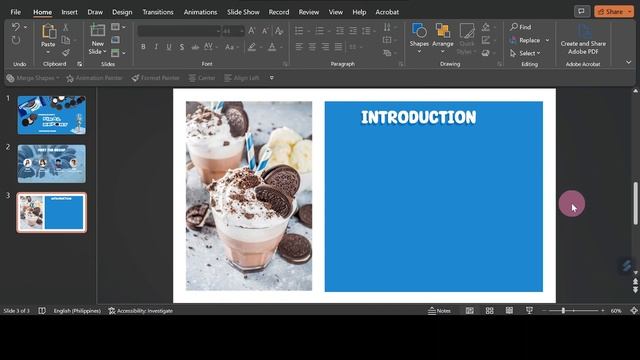
Task: Toggle Bold formatting
Action: click(143, 47)
